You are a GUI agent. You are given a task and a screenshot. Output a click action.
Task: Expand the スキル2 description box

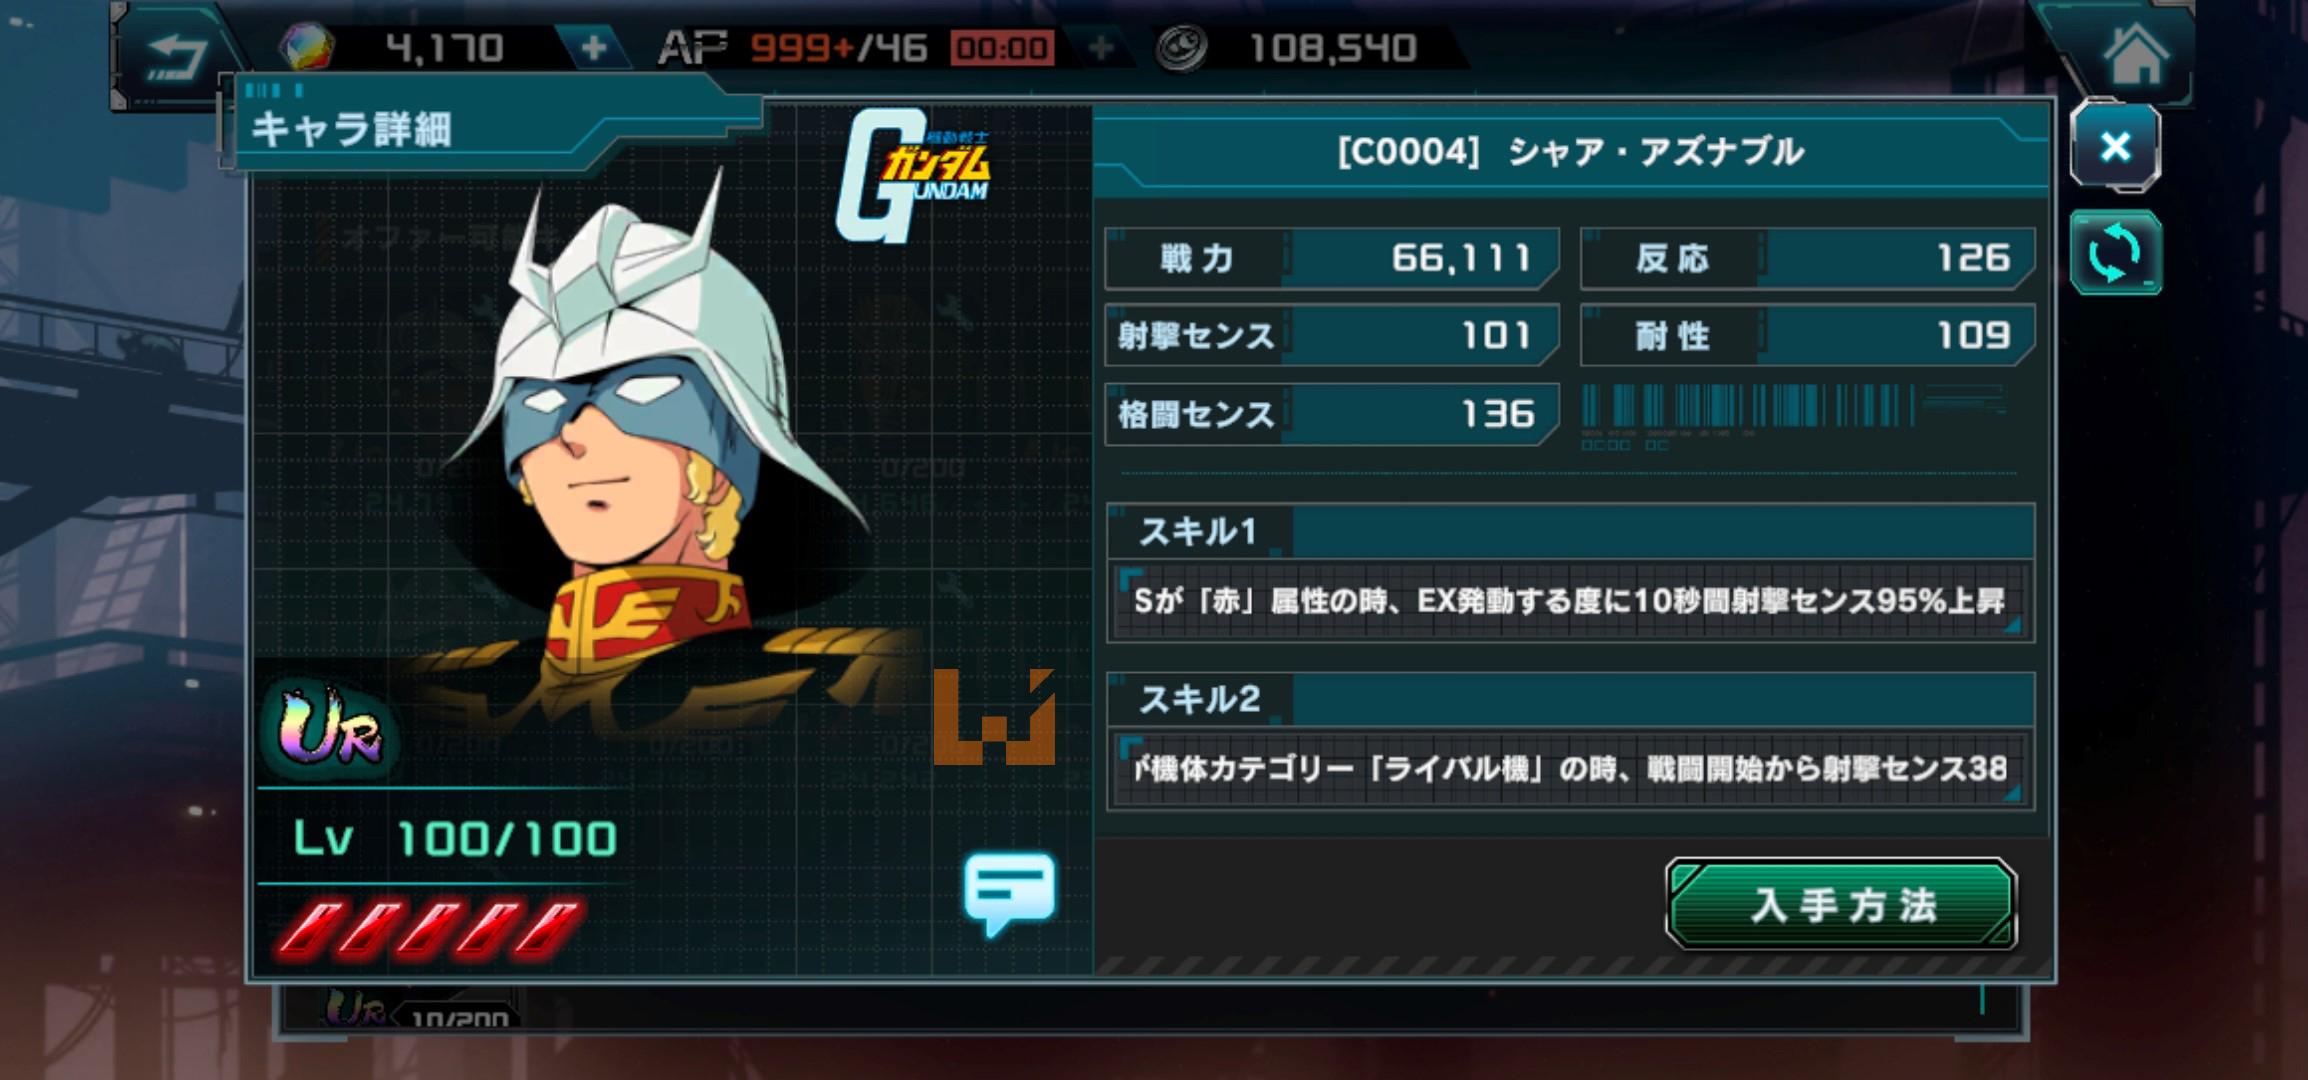click(x=1570, y=769)
